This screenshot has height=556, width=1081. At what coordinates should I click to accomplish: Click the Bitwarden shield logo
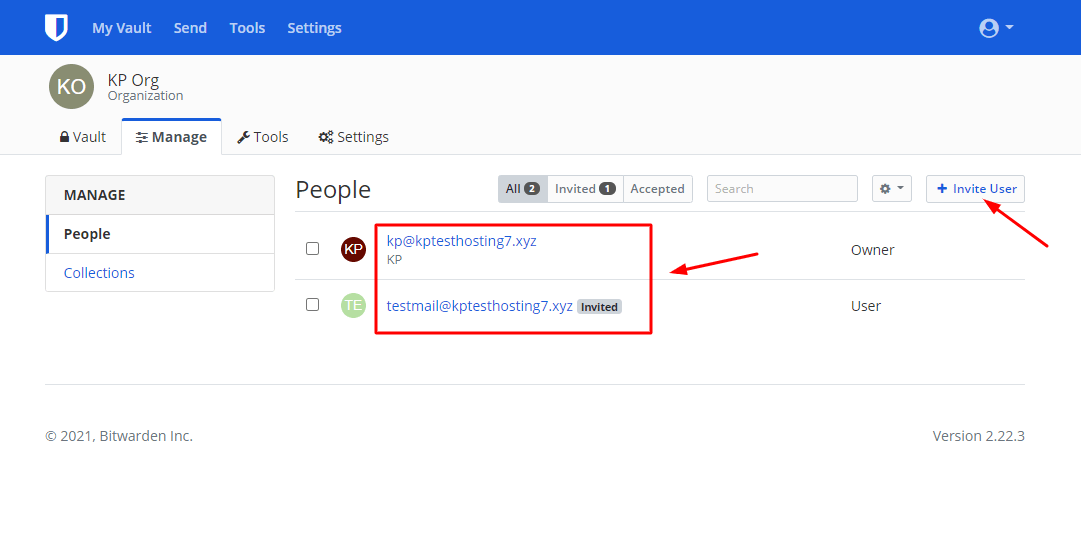(57, 28)
